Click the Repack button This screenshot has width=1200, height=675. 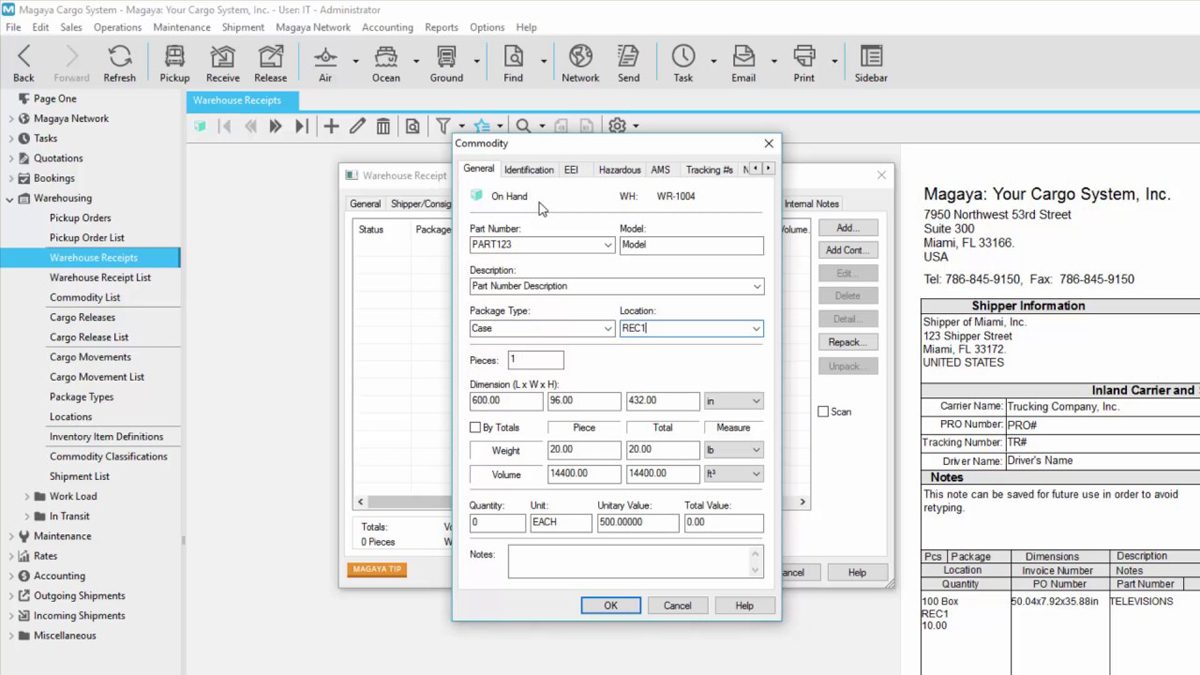click(x=847, y=341)
